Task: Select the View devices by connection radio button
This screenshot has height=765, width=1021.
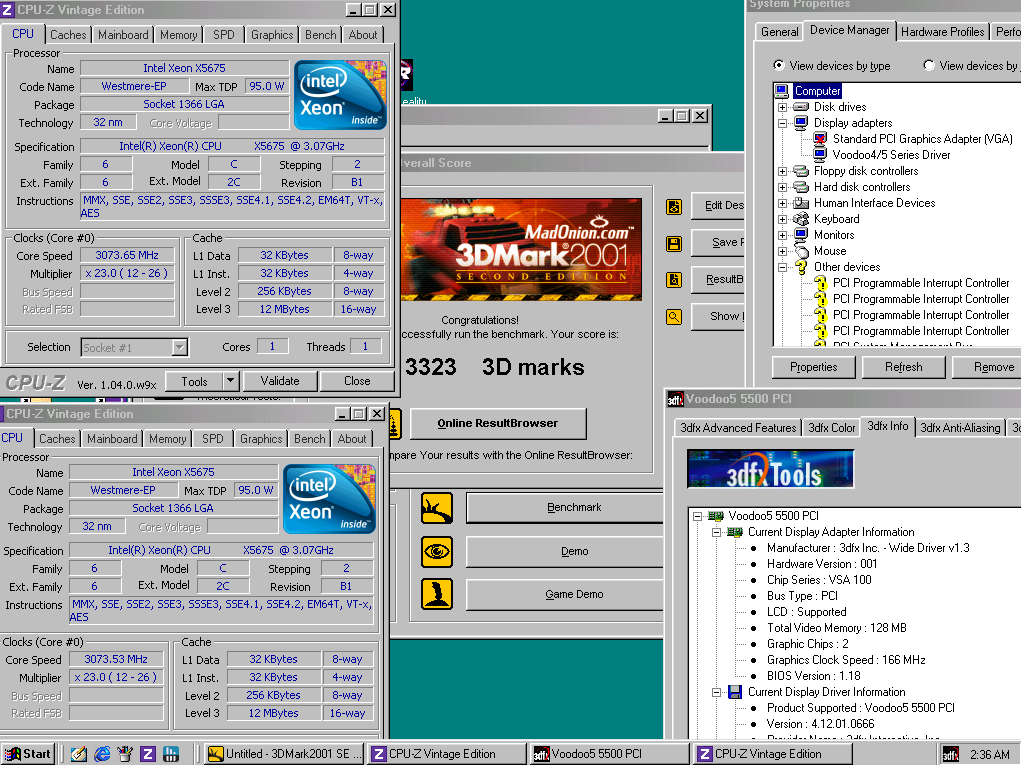Action: point(929,65)
